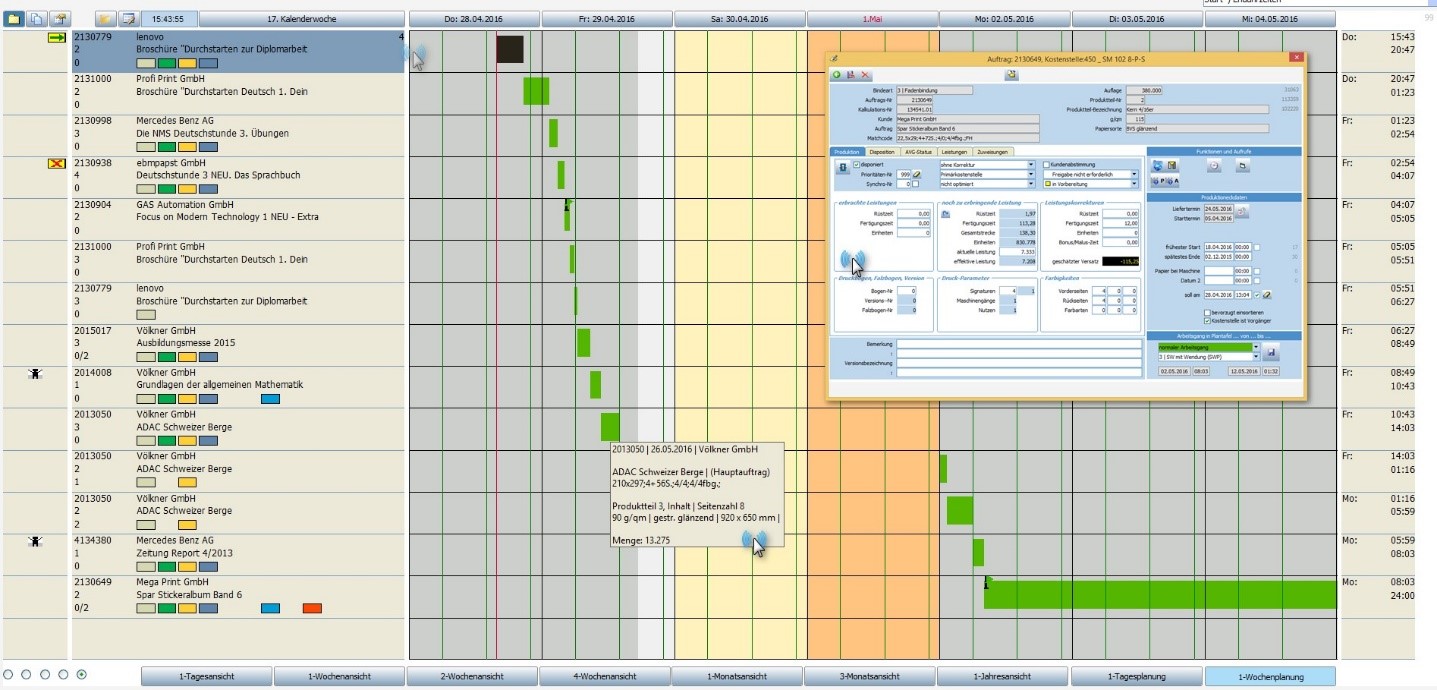1437x690 pixels.
Task: Click the eraser icon next to Prioritäten-Nr
Action: tap(916, 174)
